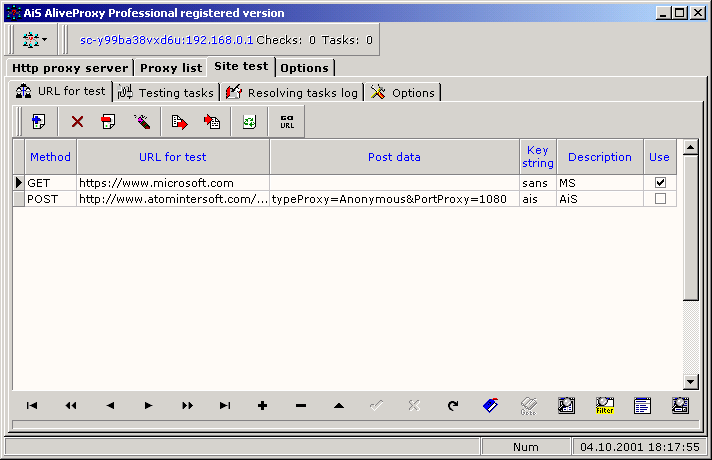
Task: Go to first record in navigator
Action: click(x=32, y=406)
